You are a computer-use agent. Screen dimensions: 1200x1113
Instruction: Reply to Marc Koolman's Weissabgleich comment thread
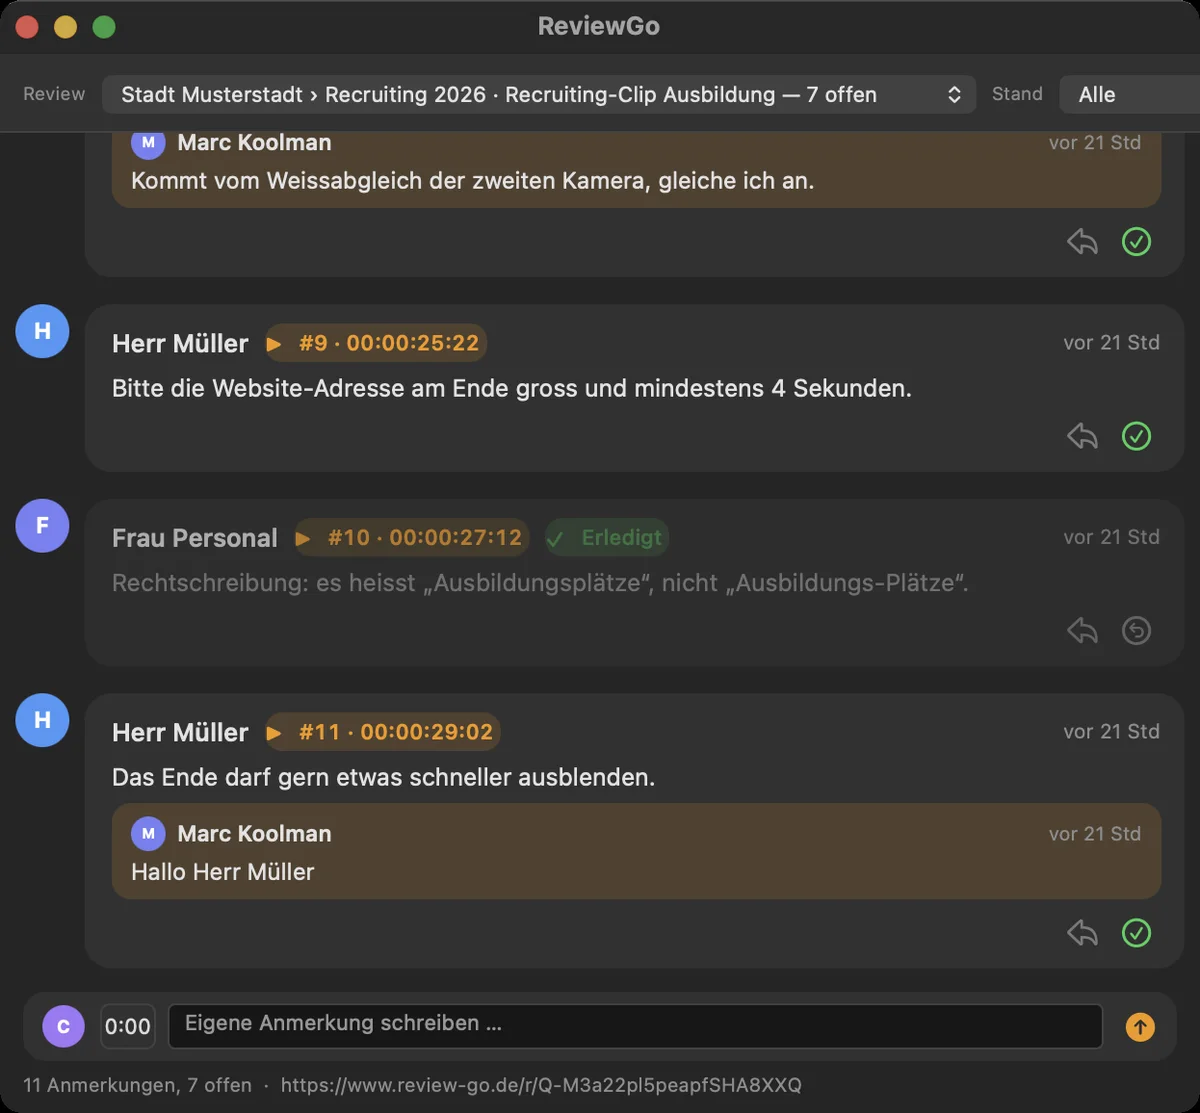(x=1082, y=242)
